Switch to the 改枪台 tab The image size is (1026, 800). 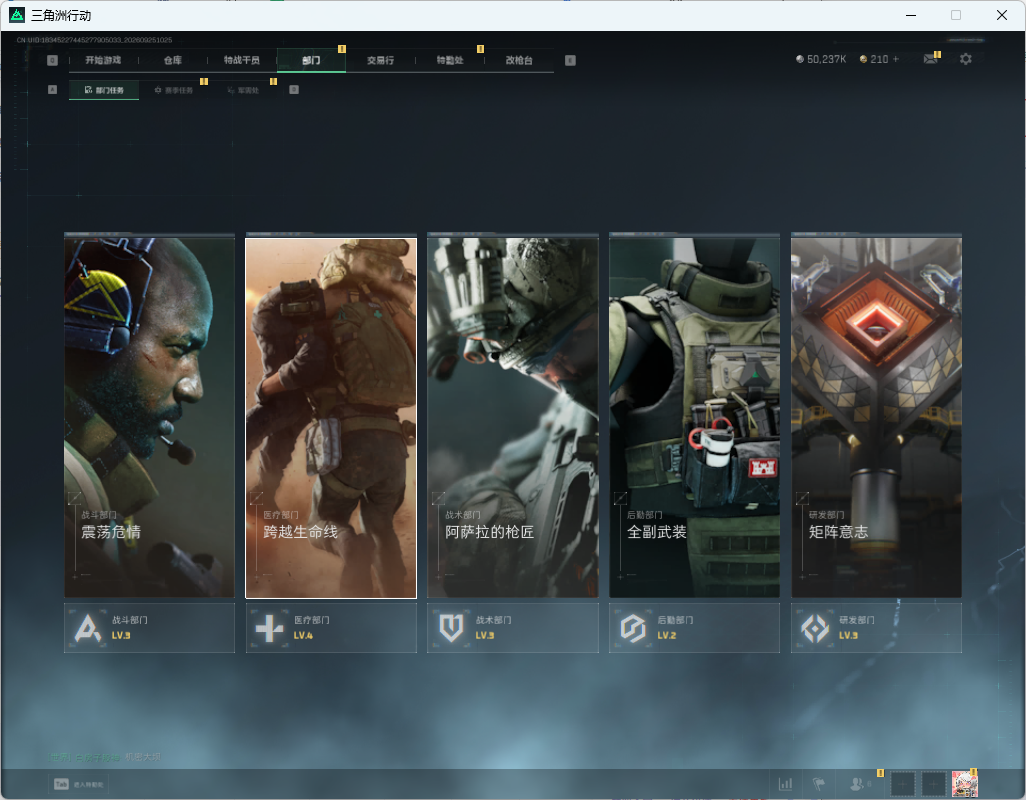click(x=519, y=60)
